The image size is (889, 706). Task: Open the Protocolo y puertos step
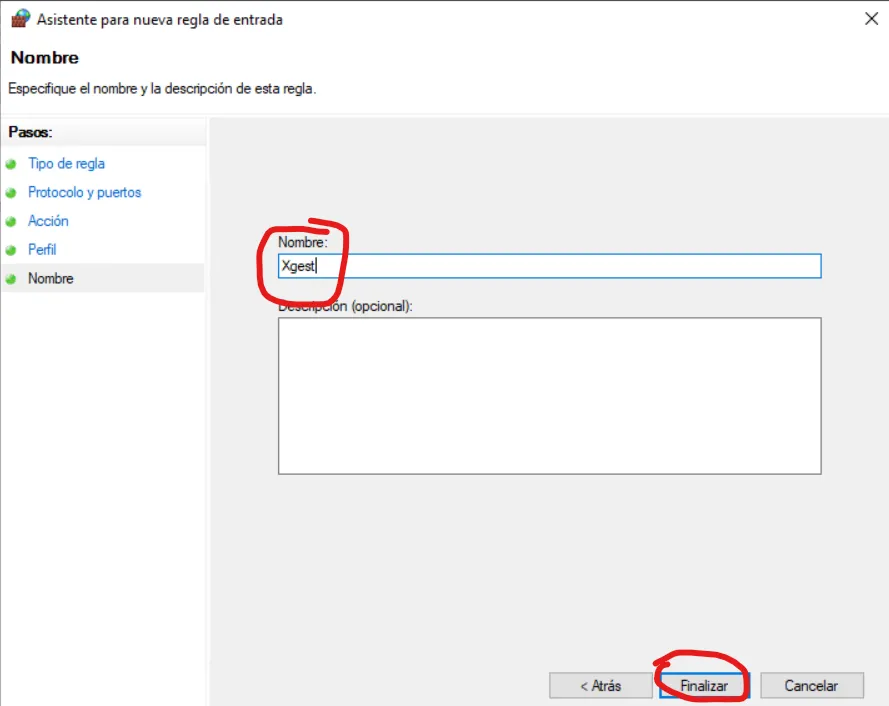pos(84,192)
